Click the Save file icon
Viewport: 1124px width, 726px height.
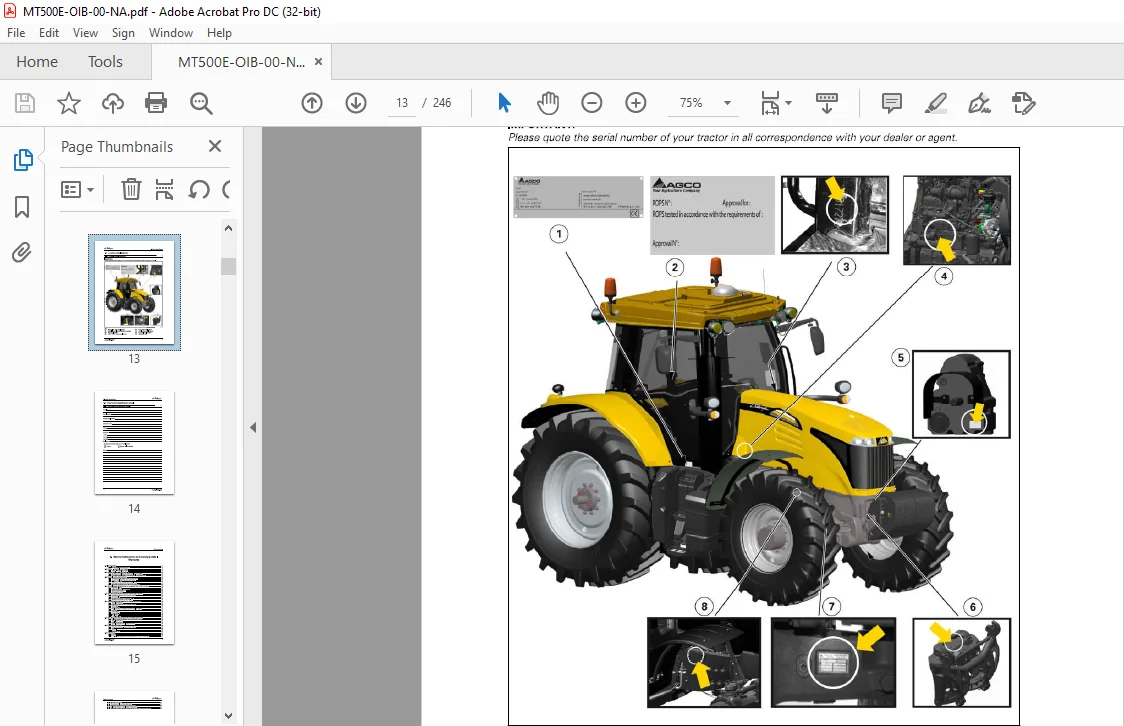point(25,103)
